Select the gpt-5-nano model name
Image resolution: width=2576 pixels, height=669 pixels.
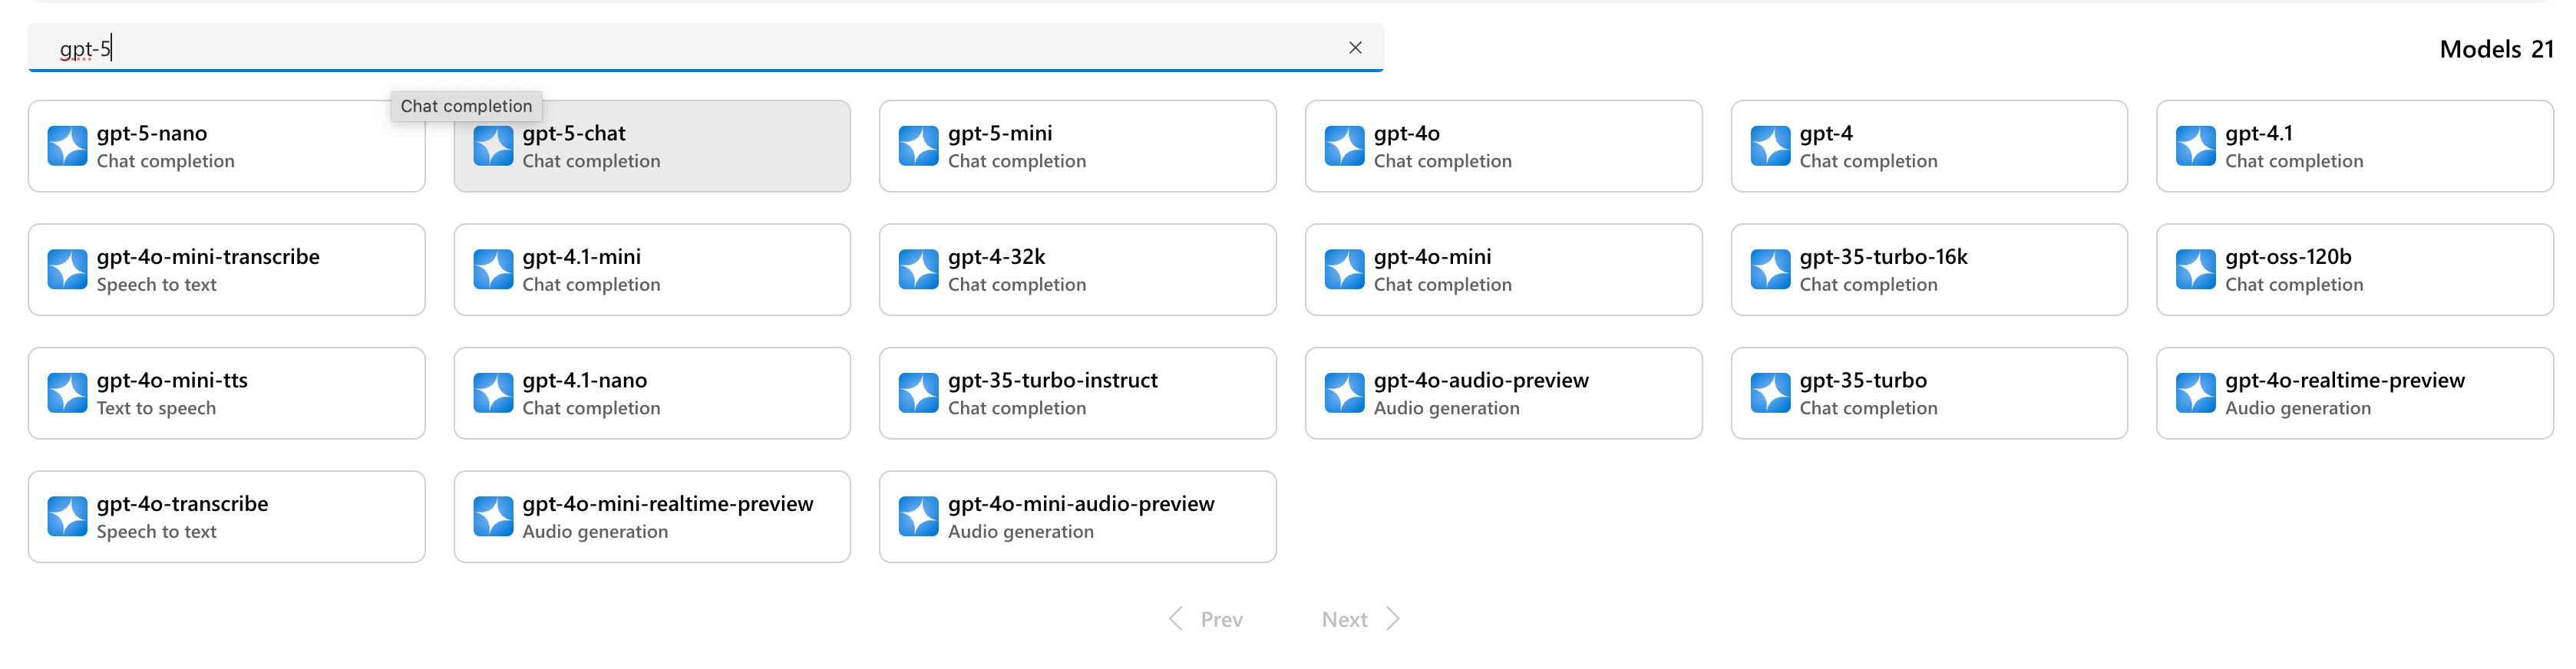coord(152,134)
